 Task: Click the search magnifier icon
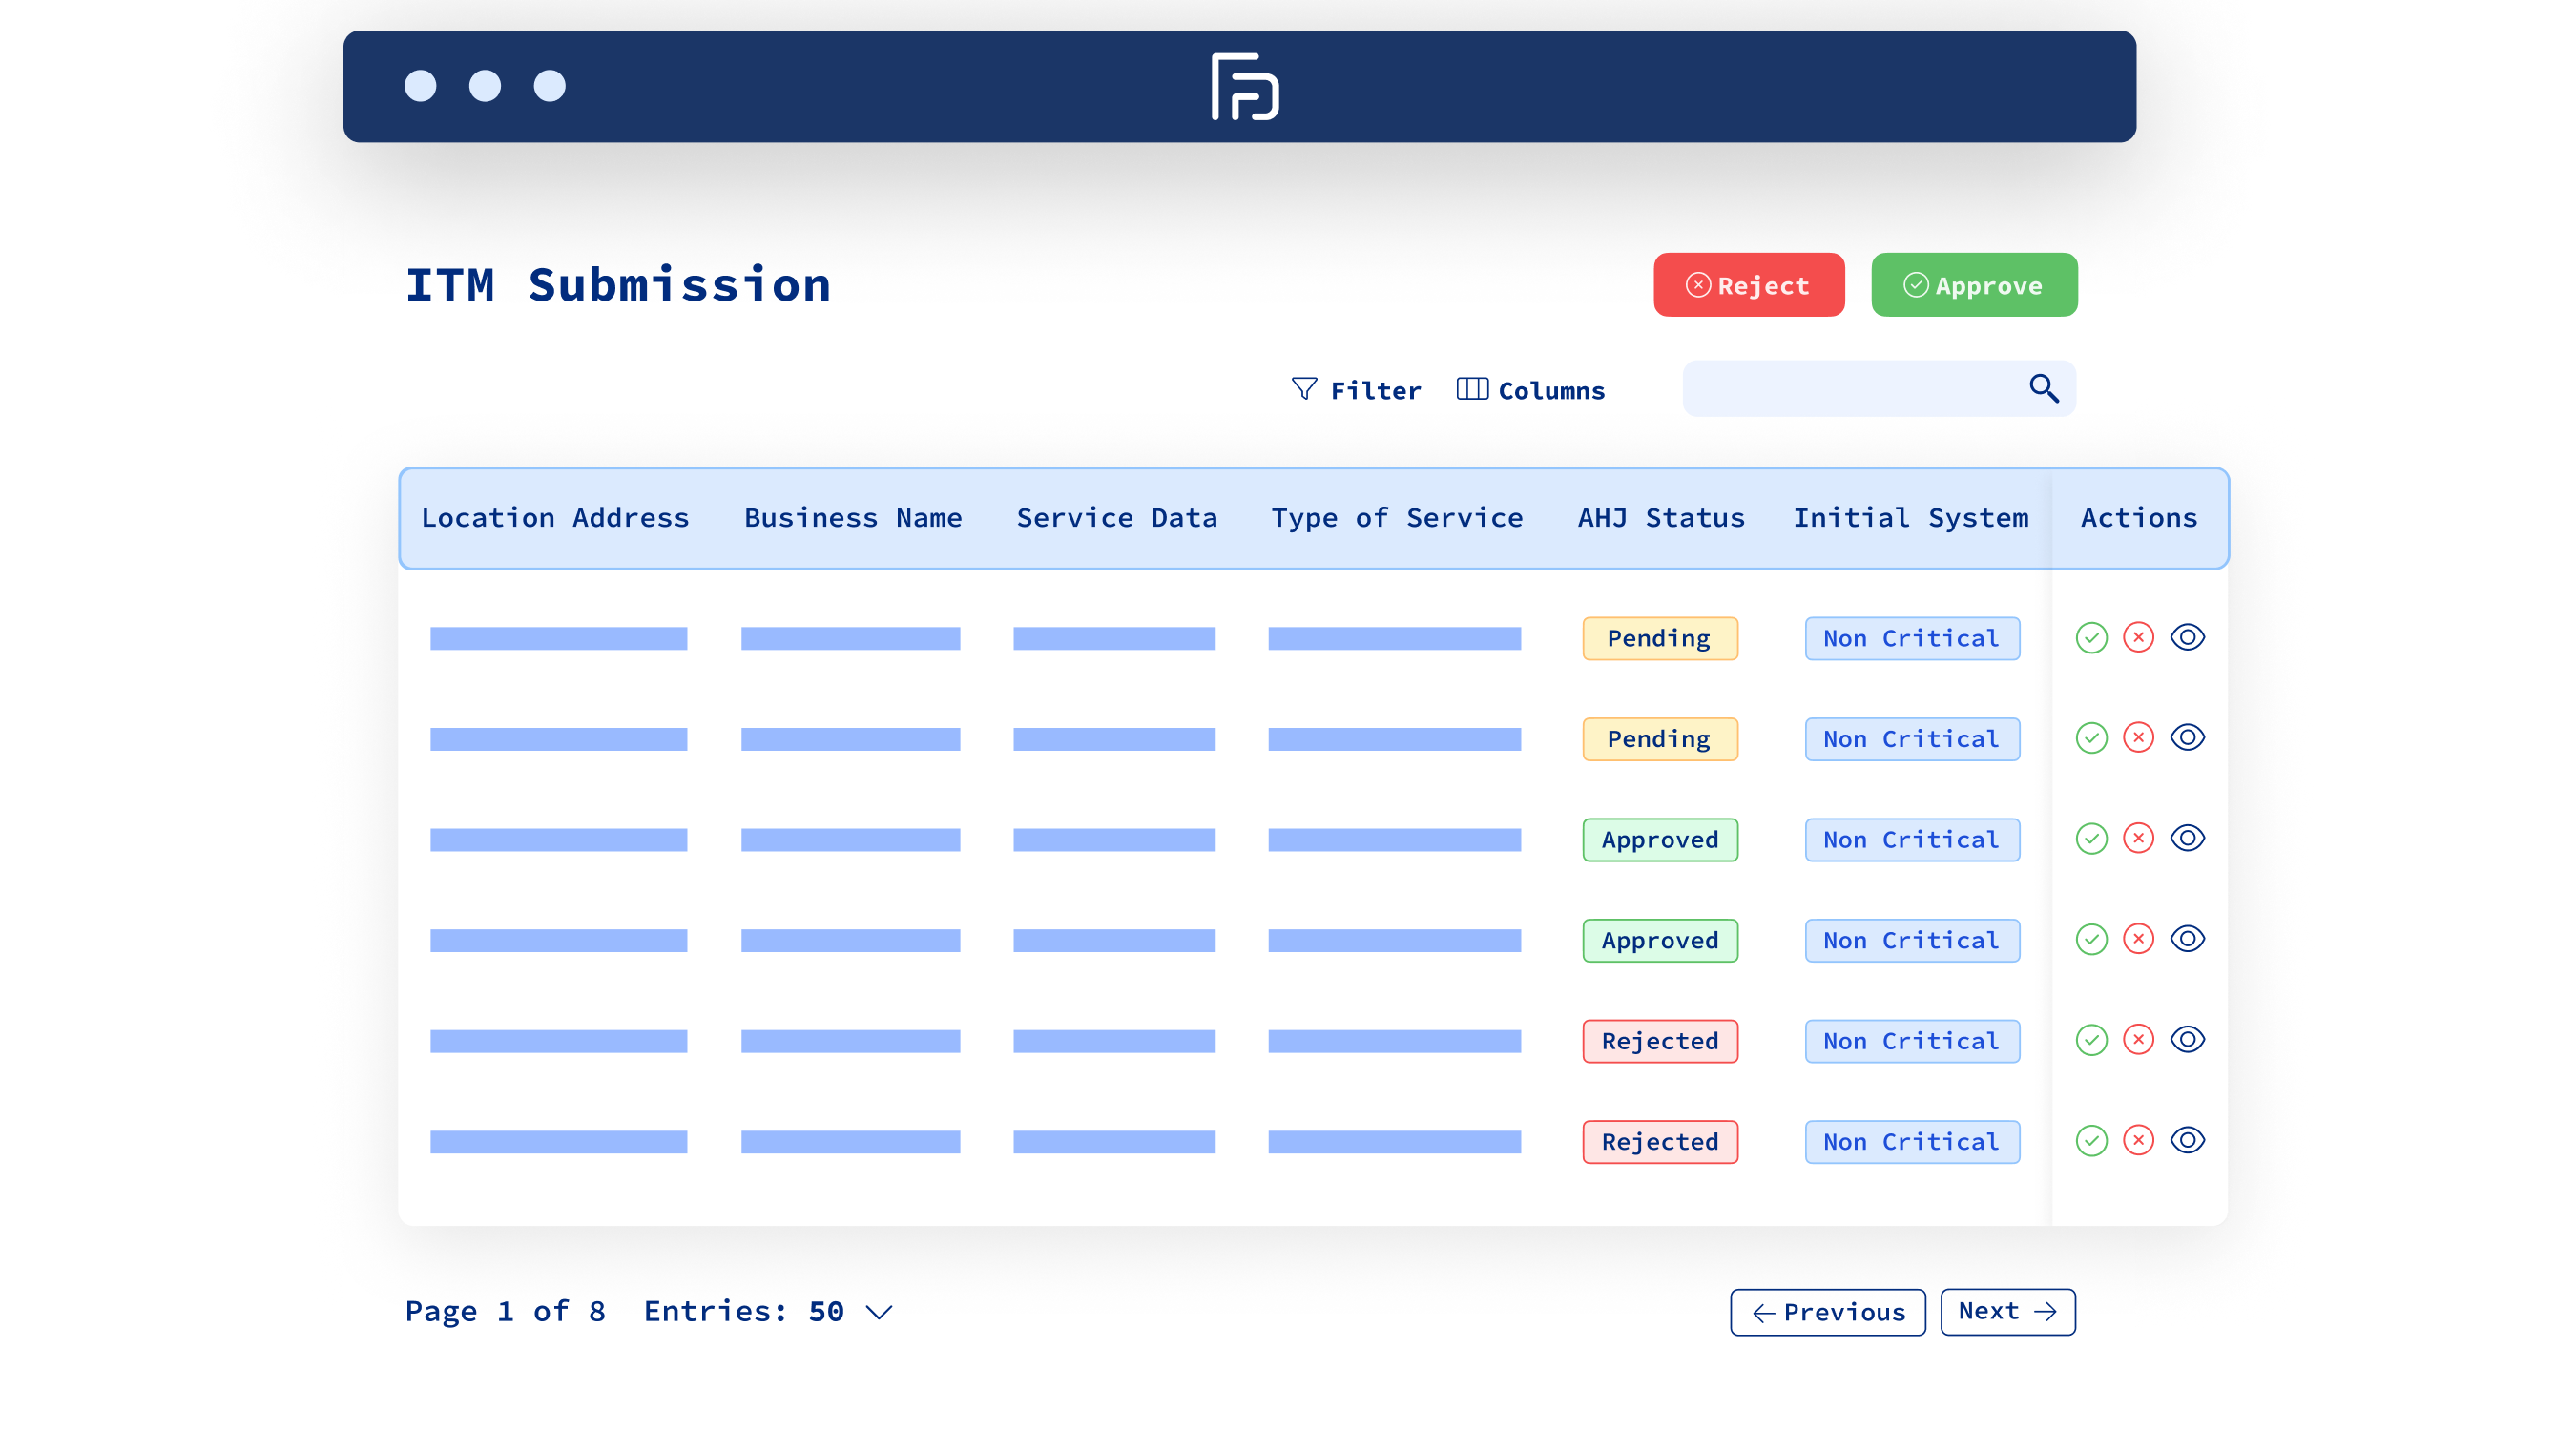pyautogui.click(x=2043, y=388)
